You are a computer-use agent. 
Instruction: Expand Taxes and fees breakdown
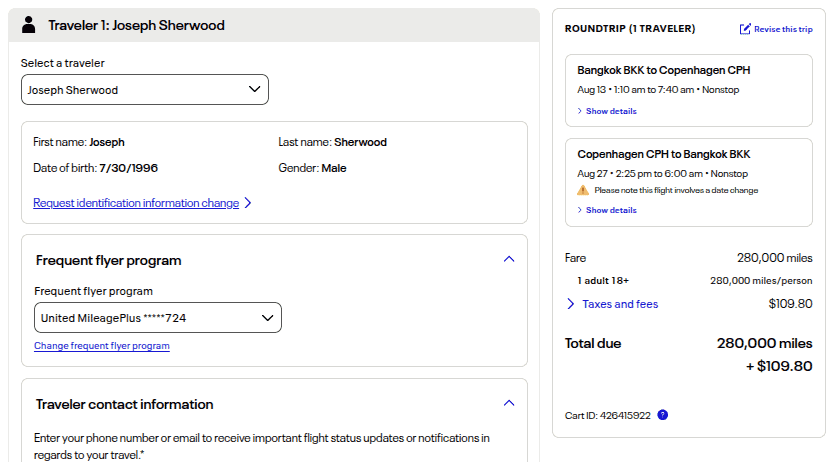coord(620,304)
